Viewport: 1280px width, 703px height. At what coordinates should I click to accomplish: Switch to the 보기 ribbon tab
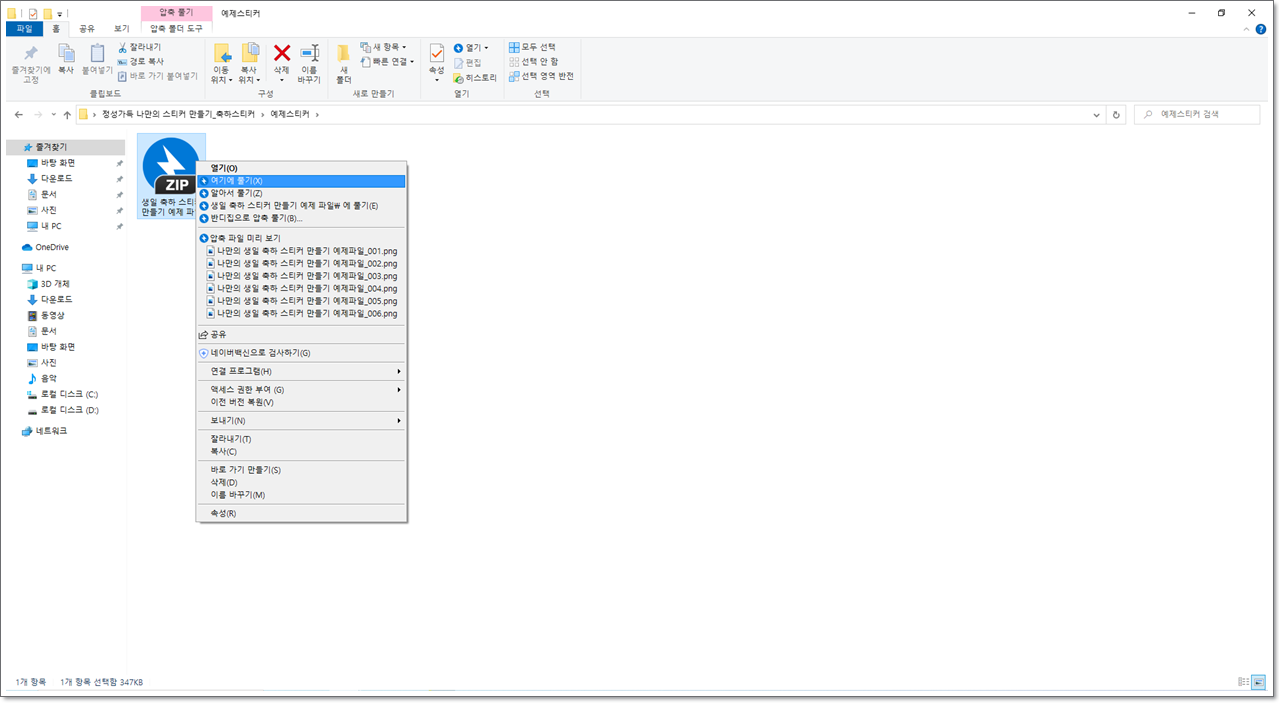(x=121, y=29)
